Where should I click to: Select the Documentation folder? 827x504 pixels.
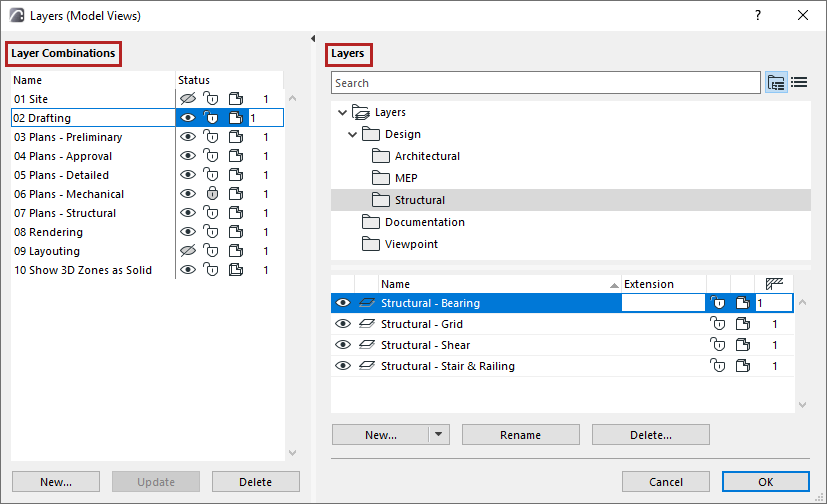click(x=424, y=222)
